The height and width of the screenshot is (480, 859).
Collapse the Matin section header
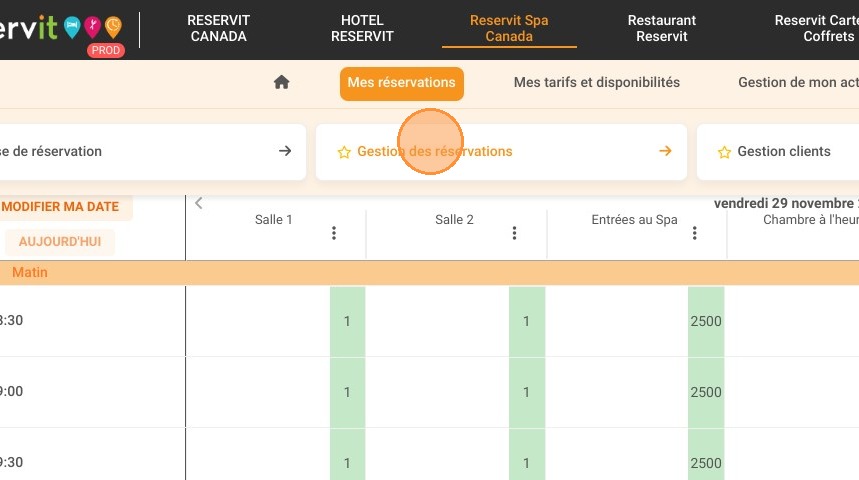[x=430, y=272]
